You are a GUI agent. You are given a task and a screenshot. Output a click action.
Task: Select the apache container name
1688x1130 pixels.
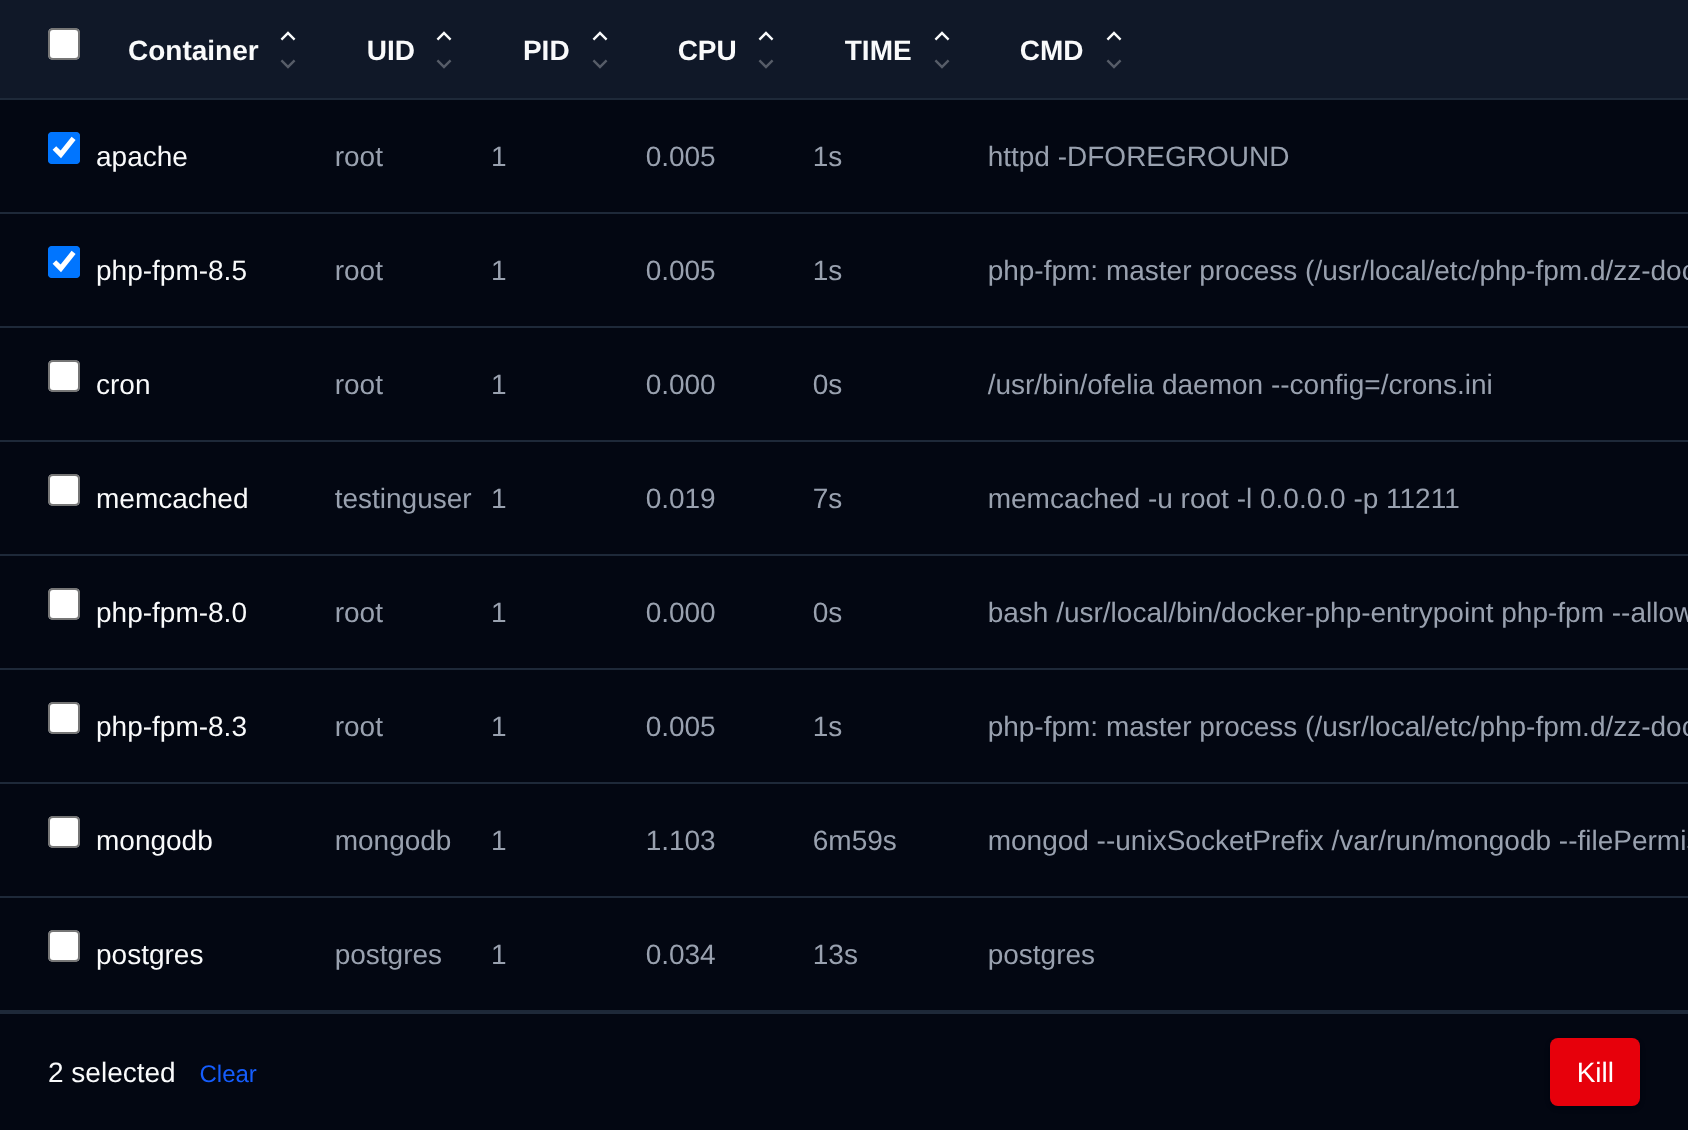[141, 157]
